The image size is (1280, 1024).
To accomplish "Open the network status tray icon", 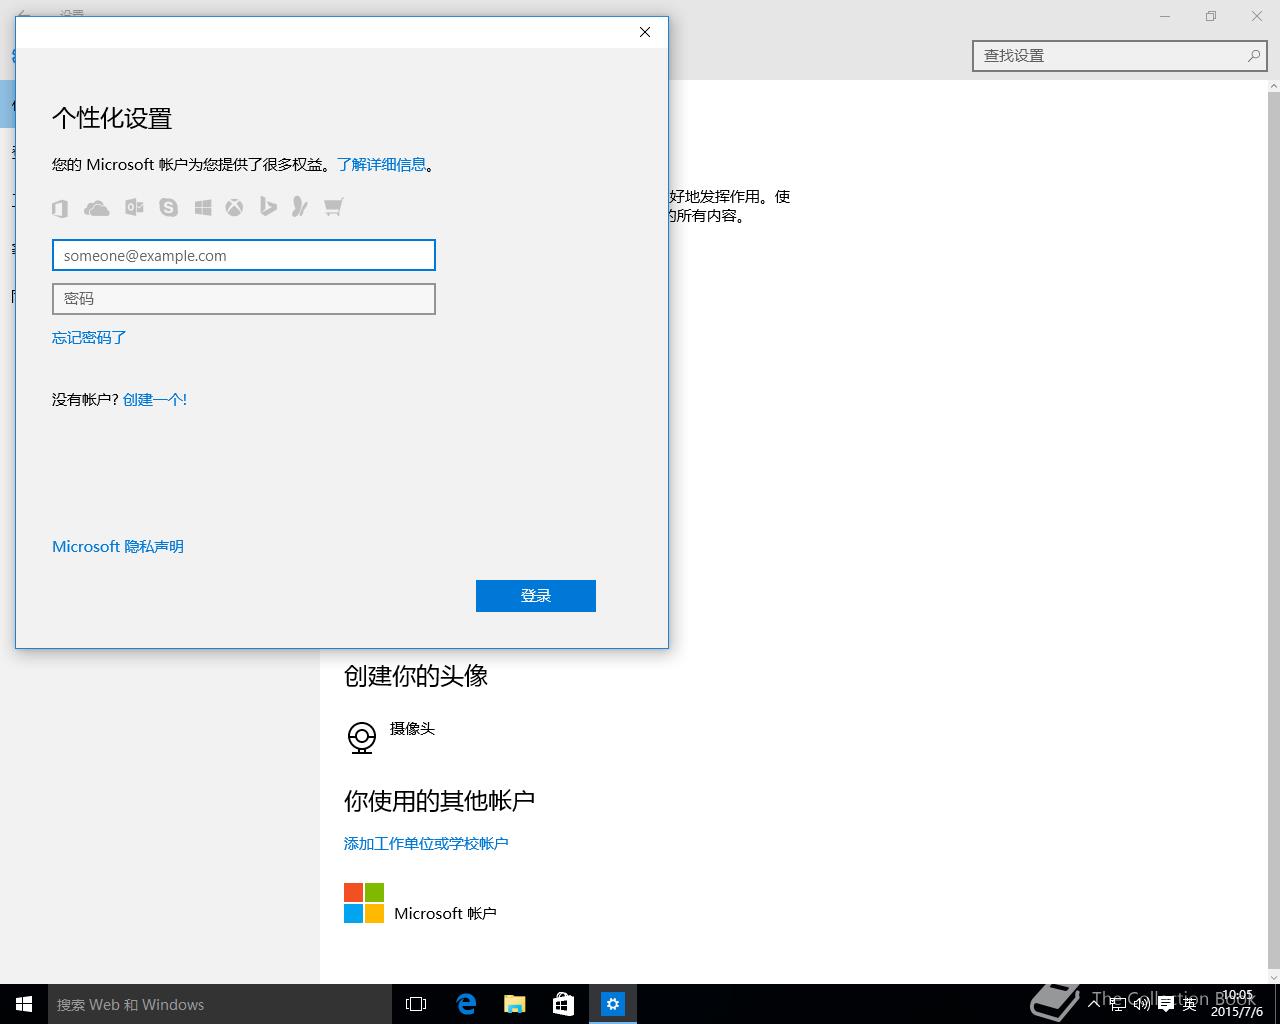I will point(1118,1004).
